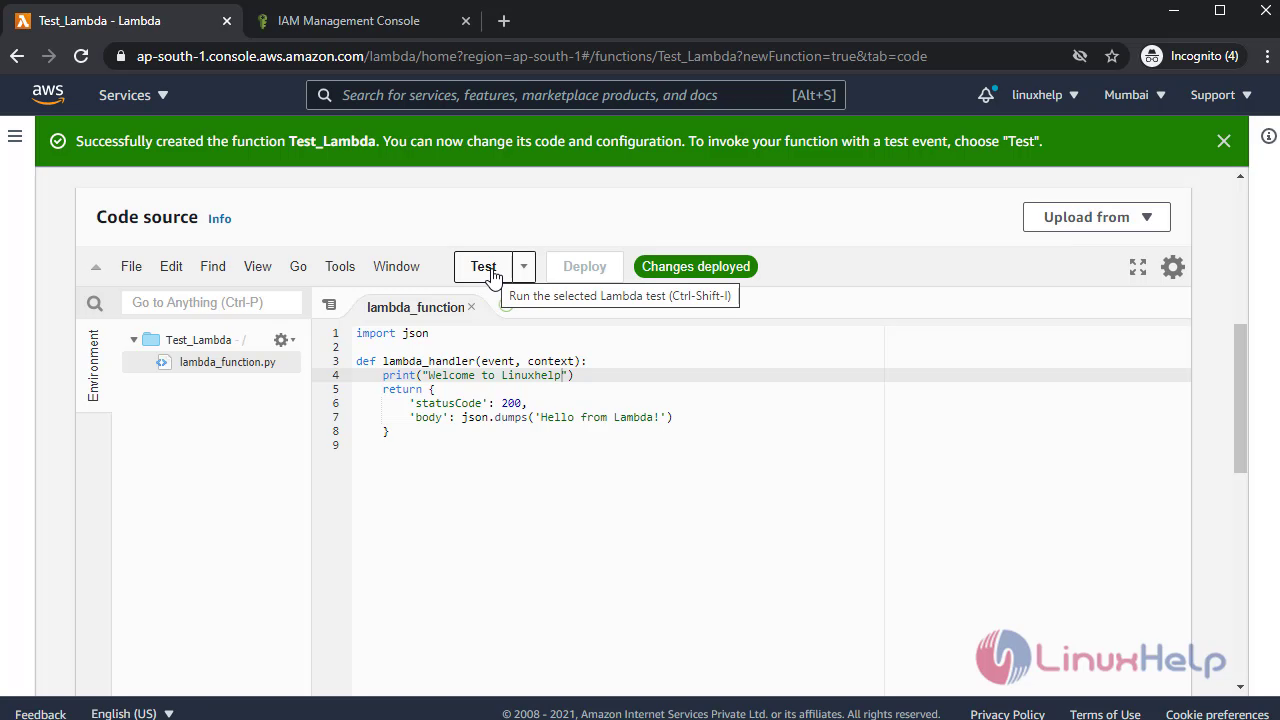
Task: Open the info panel circle icon
Action: [x=1268, y=136]
